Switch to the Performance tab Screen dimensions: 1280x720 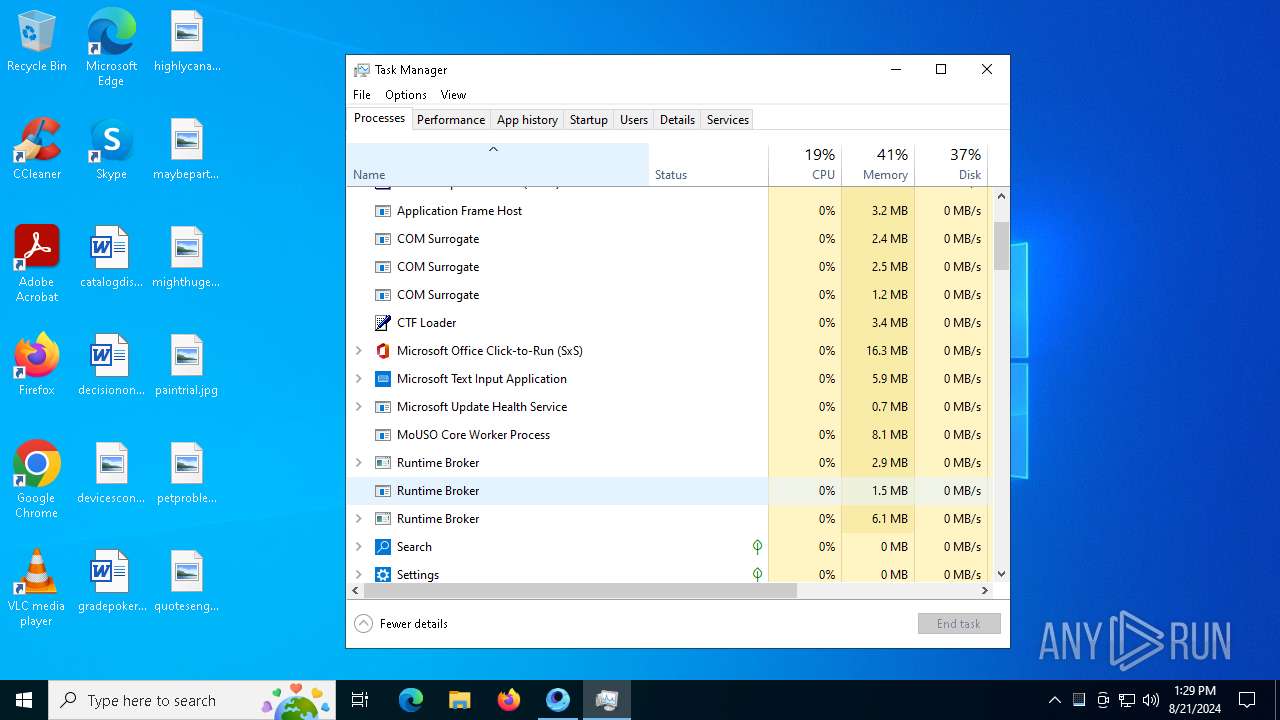451,120
